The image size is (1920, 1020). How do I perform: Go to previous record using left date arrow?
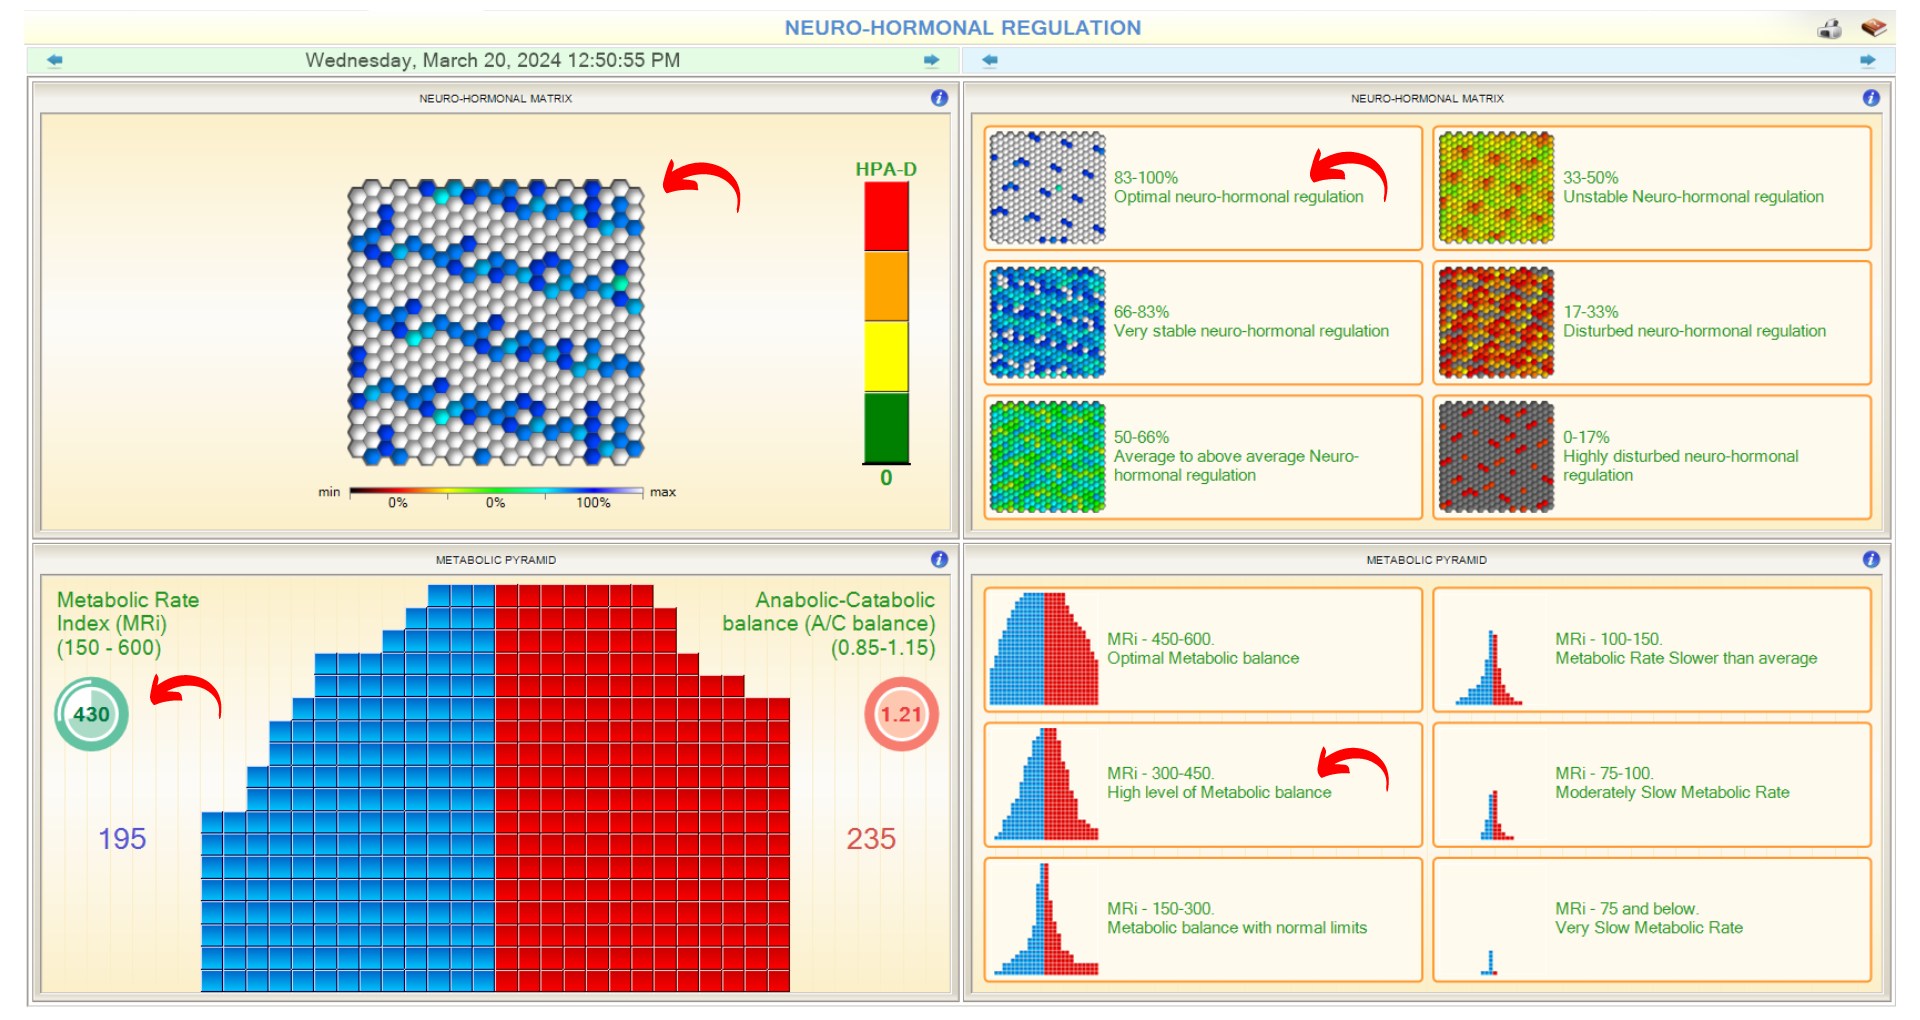pyautogui.click(x=55, y=60)
